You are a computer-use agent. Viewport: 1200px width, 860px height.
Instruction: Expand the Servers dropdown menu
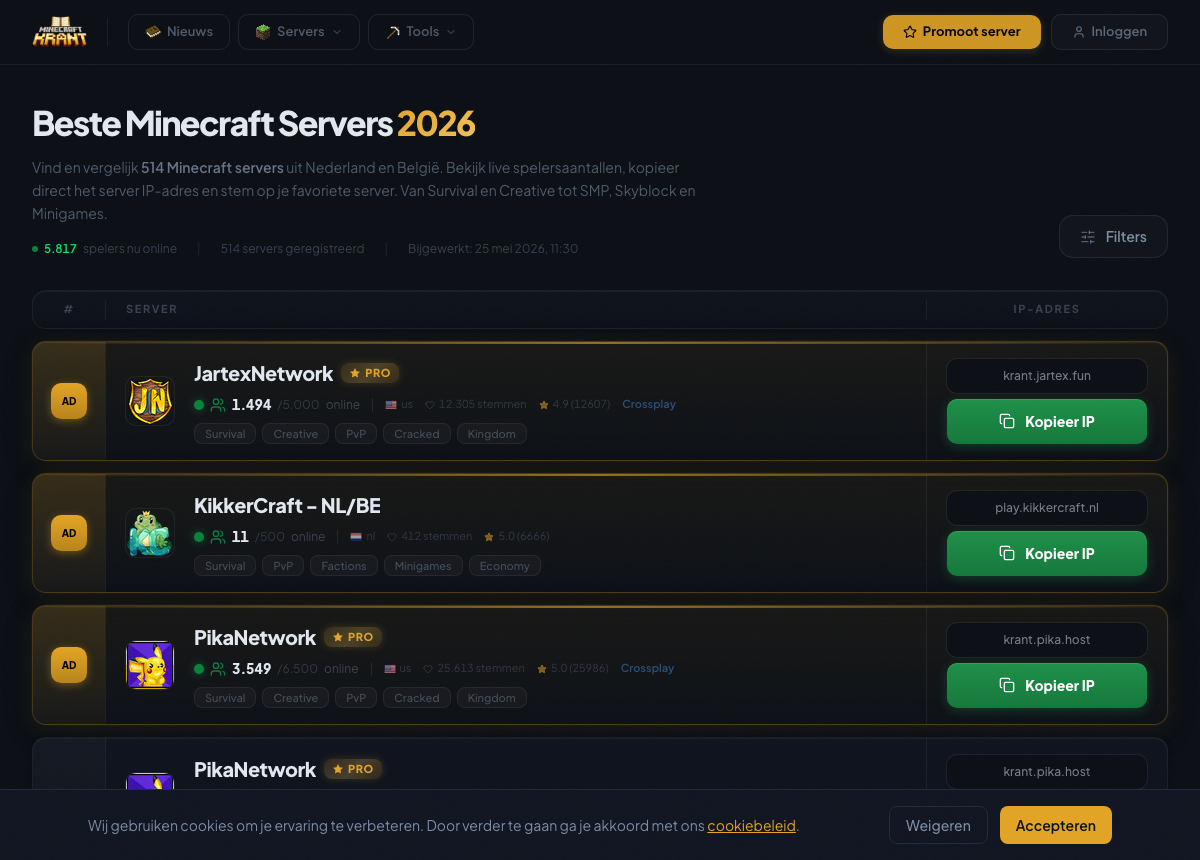[299, 32]
